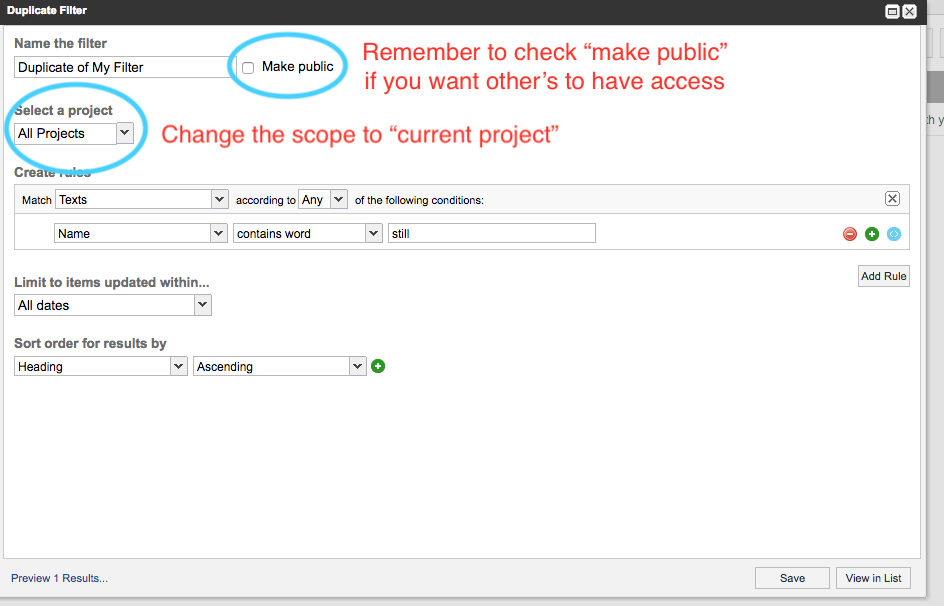The width and height of the screenshot is (944, 606).
Task: Maximize the Duplicate Filter dialog
Action: (x=892, y=11)
